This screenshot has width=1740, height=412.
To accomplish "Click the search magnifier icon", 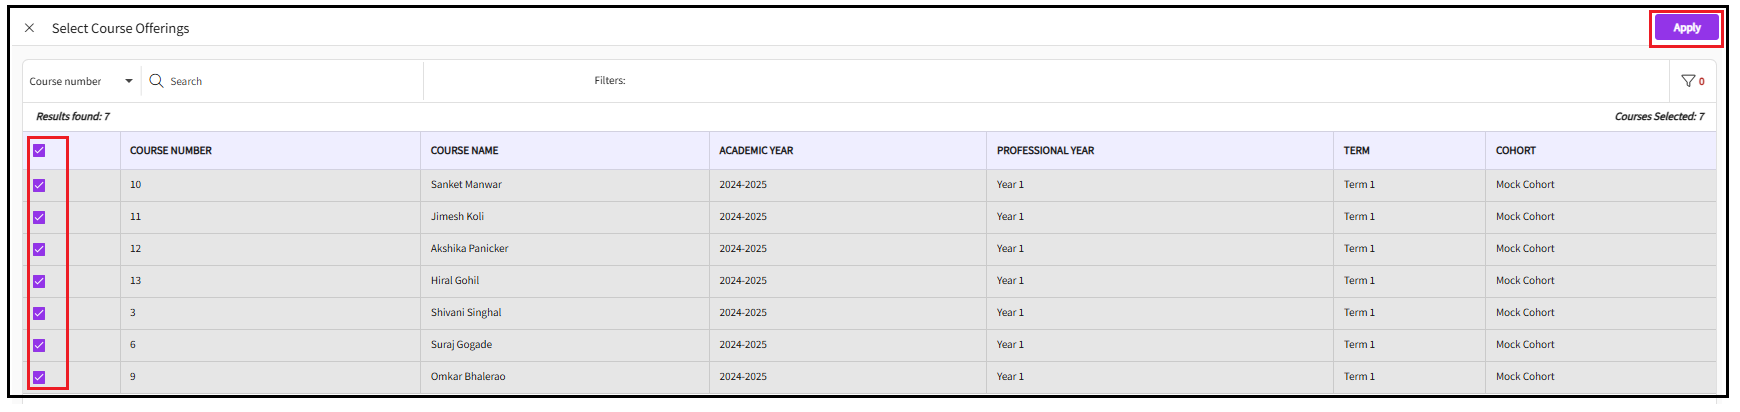I will point(156,81).
